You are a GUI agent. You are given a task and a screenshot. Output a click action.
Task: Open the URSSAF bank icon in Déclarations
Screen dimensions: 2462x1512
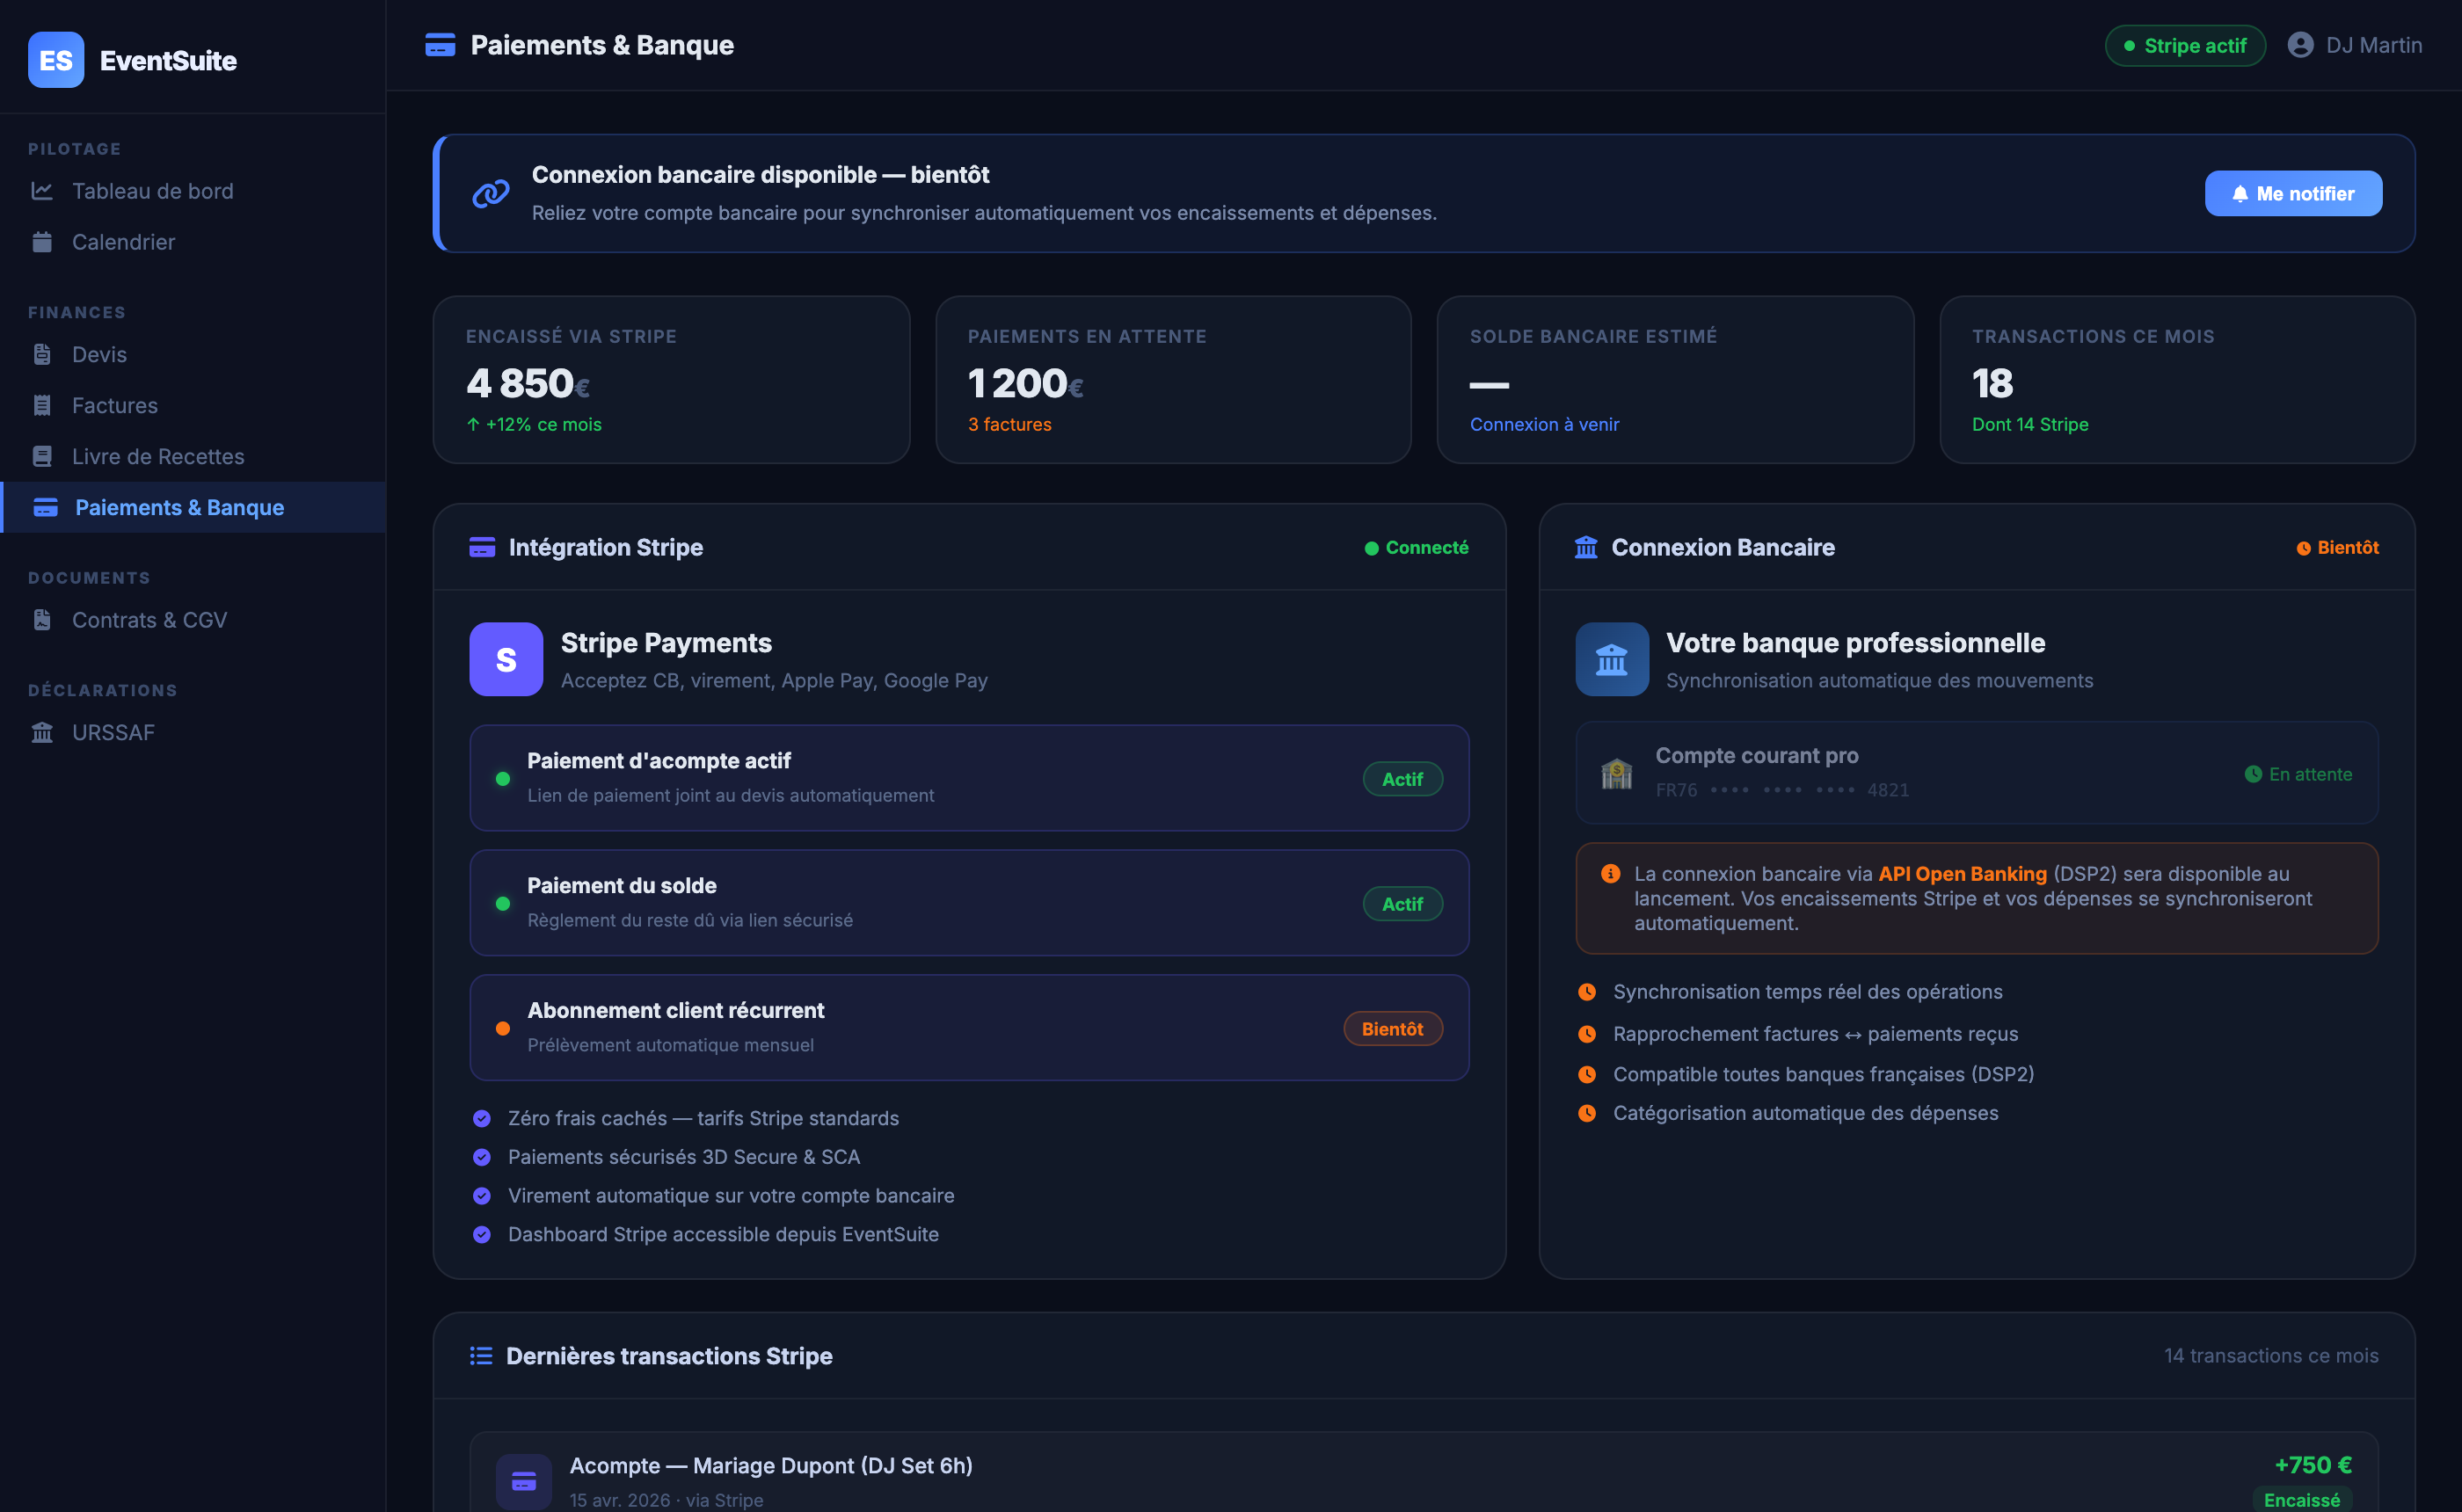[43, 732]
